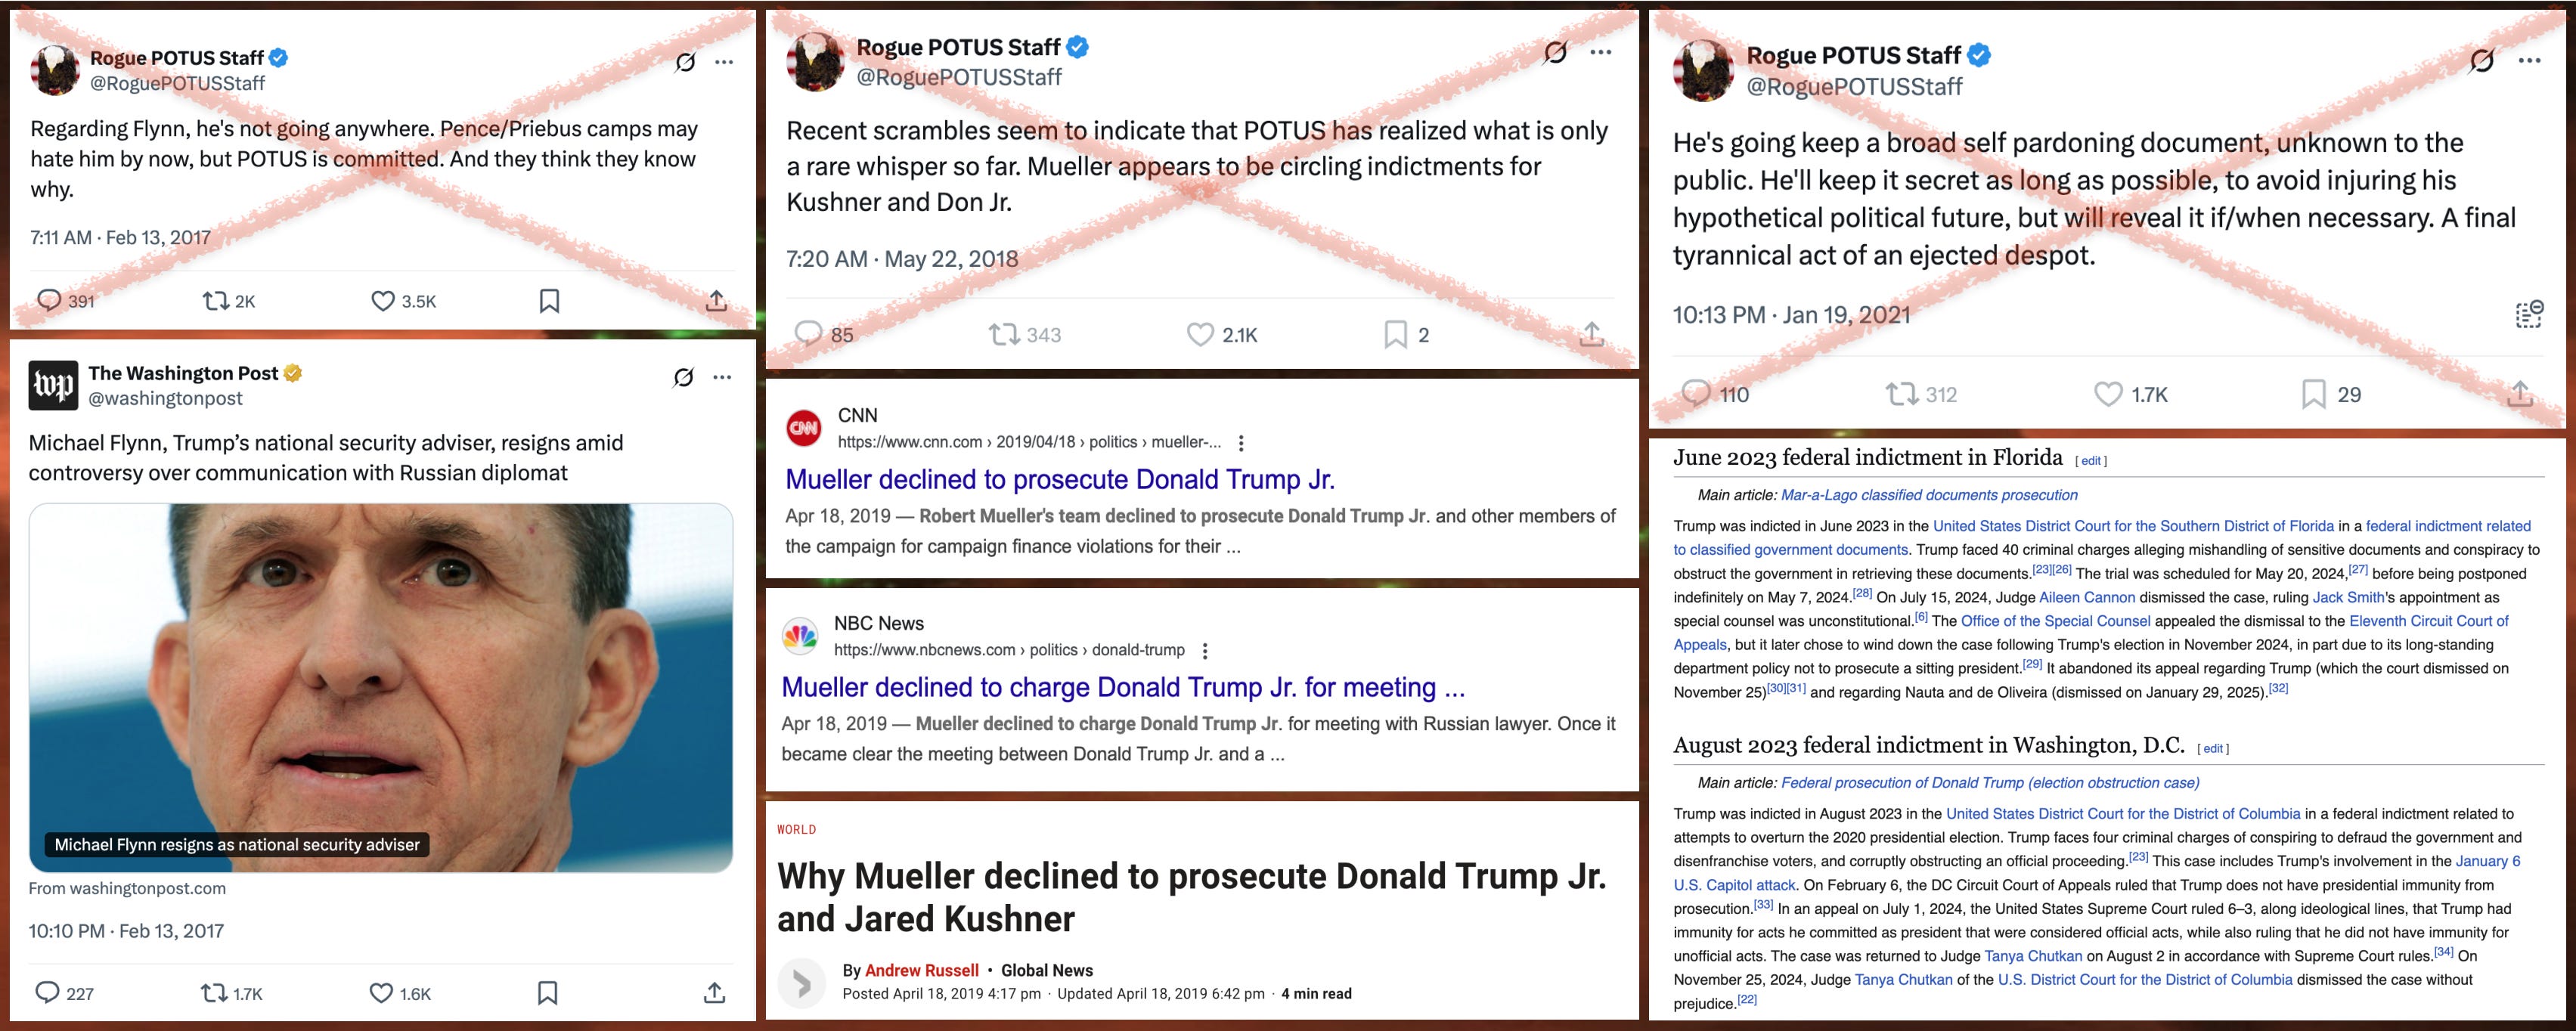
Task: Open CNN's Mueller declined to prosecute result
Action: coord(1060,479)
